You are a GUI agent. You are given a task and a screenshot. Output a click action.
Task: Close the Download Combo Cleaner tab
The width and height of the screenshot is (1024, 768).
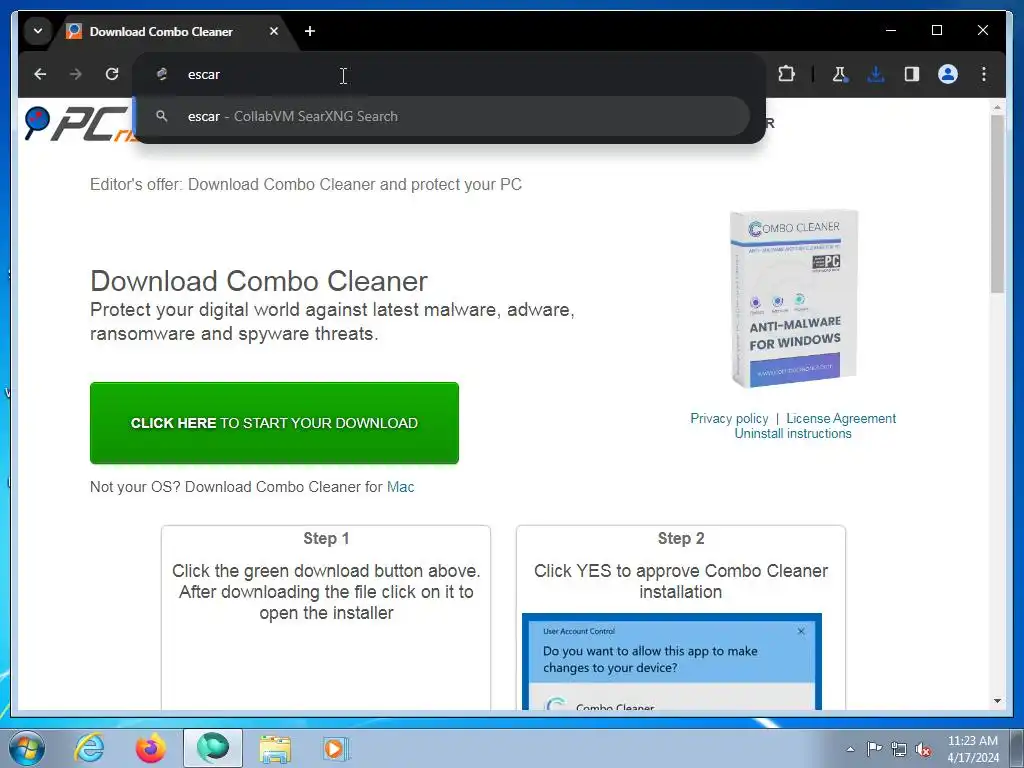[x=274, y=31]
